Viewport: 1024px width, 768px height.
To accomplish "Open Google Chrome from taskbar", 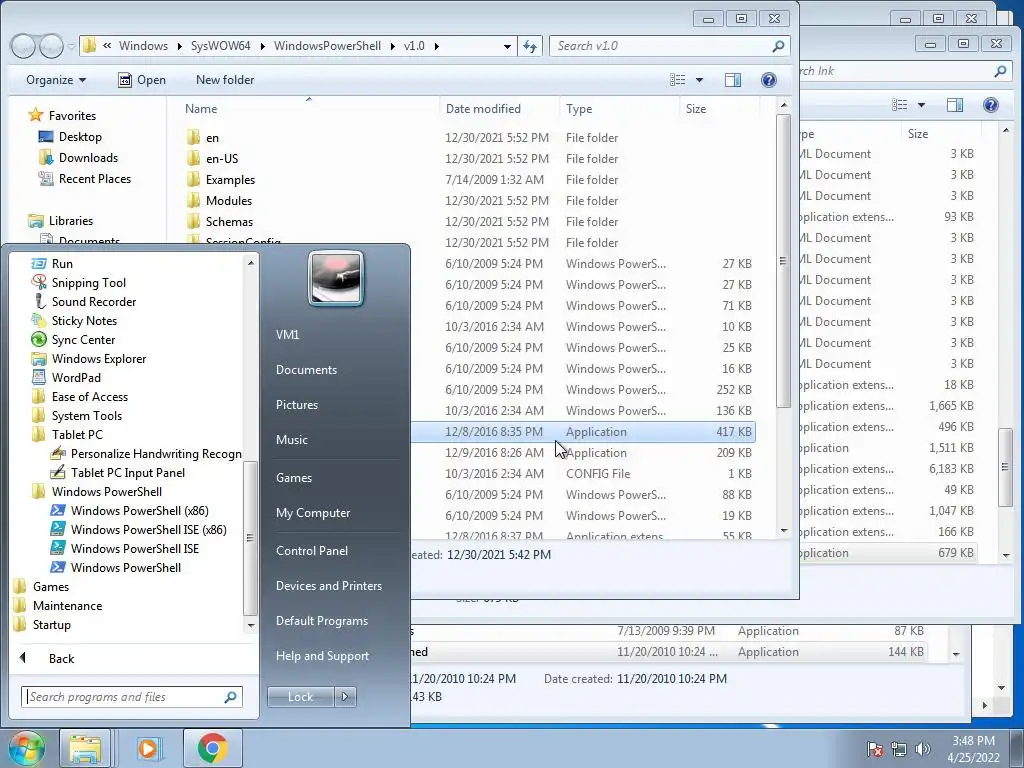I will tap(212, 748).
